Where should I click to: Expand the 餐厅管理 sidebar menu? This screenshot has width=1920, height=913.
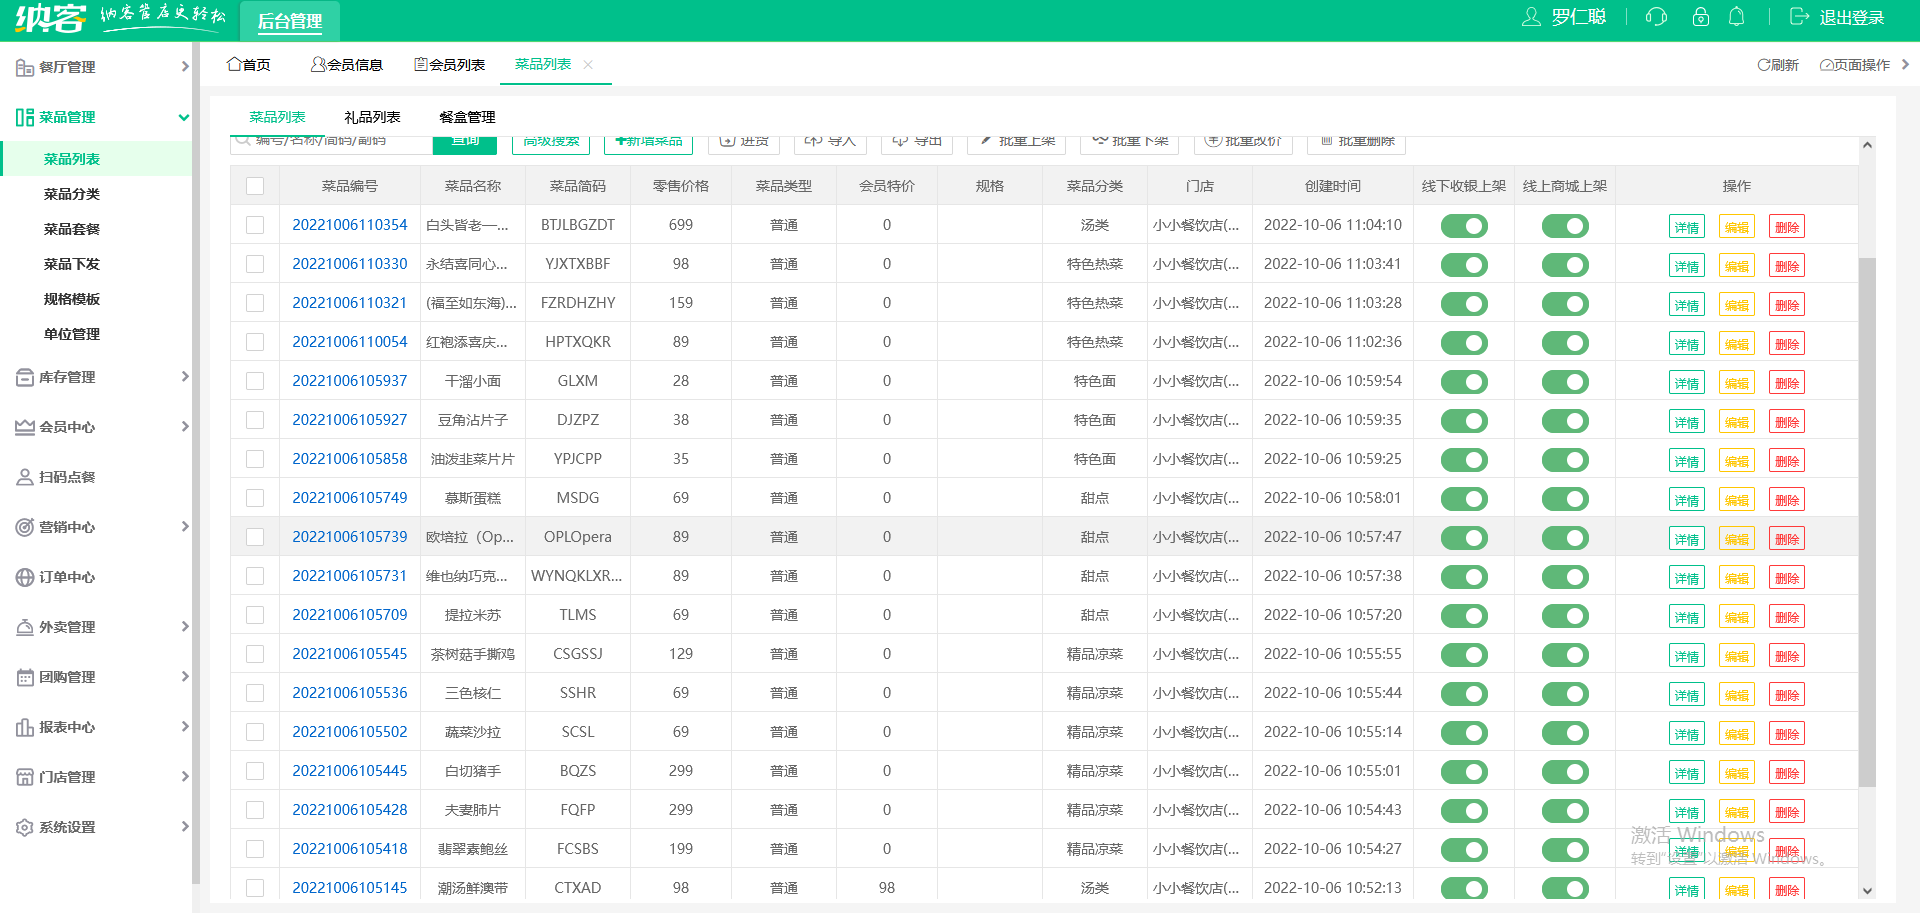(100, 67)
